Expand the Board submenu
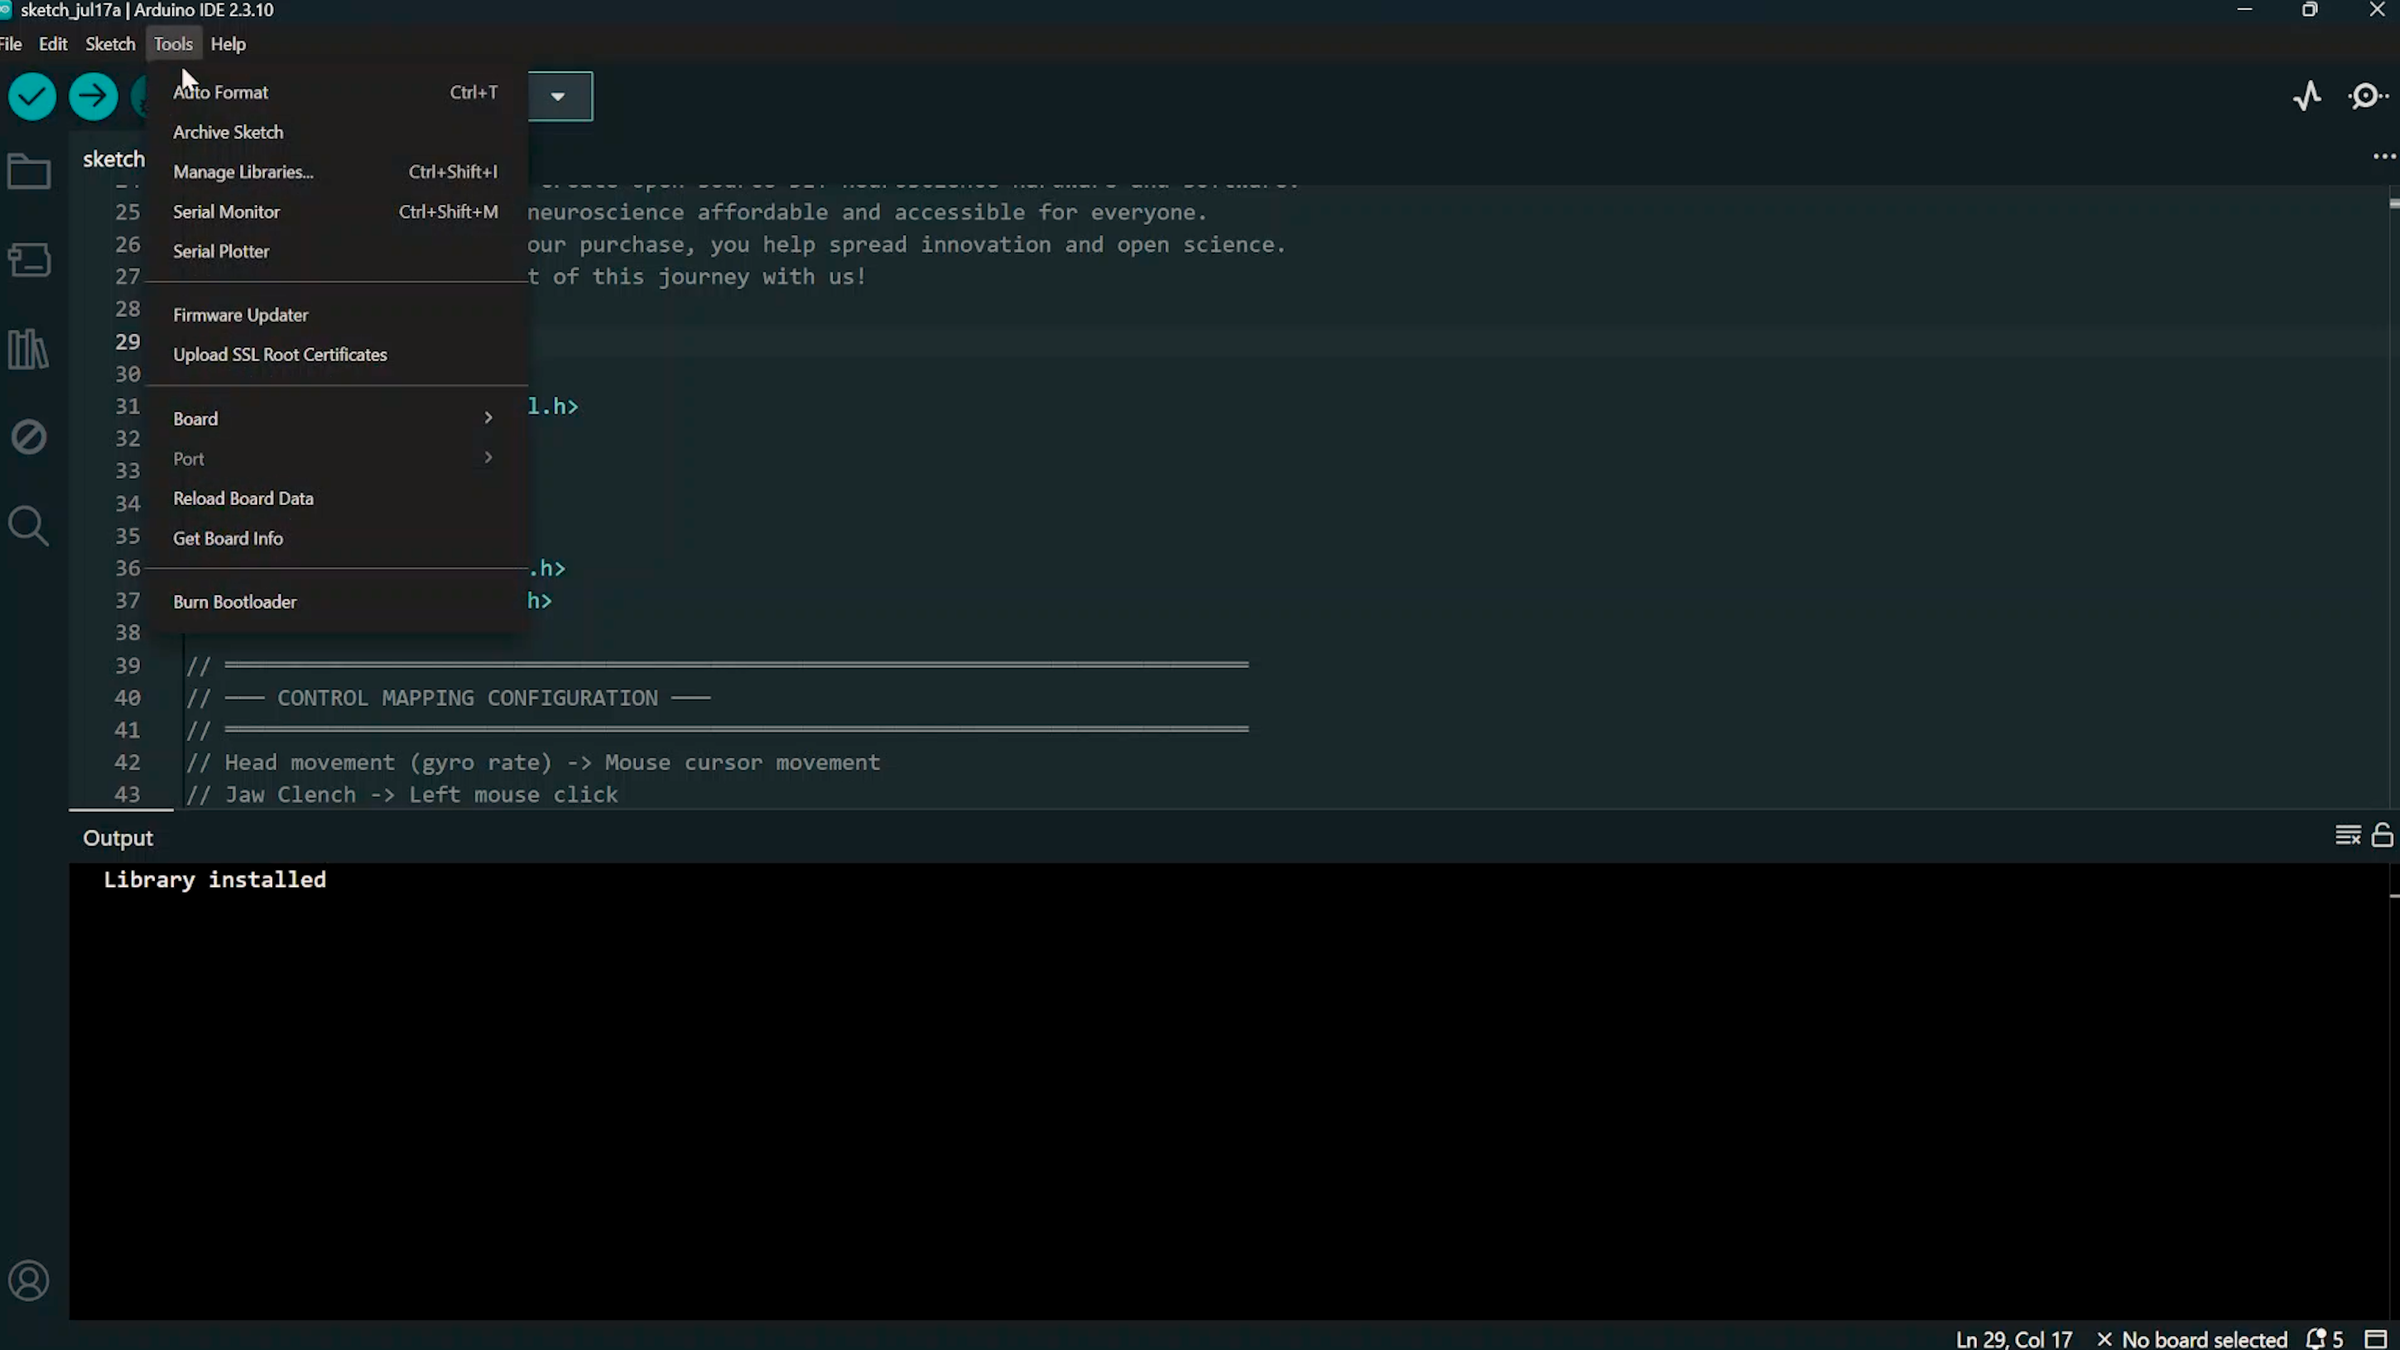This screenshot has height=1350, width=2400. [x=336, y=419]
